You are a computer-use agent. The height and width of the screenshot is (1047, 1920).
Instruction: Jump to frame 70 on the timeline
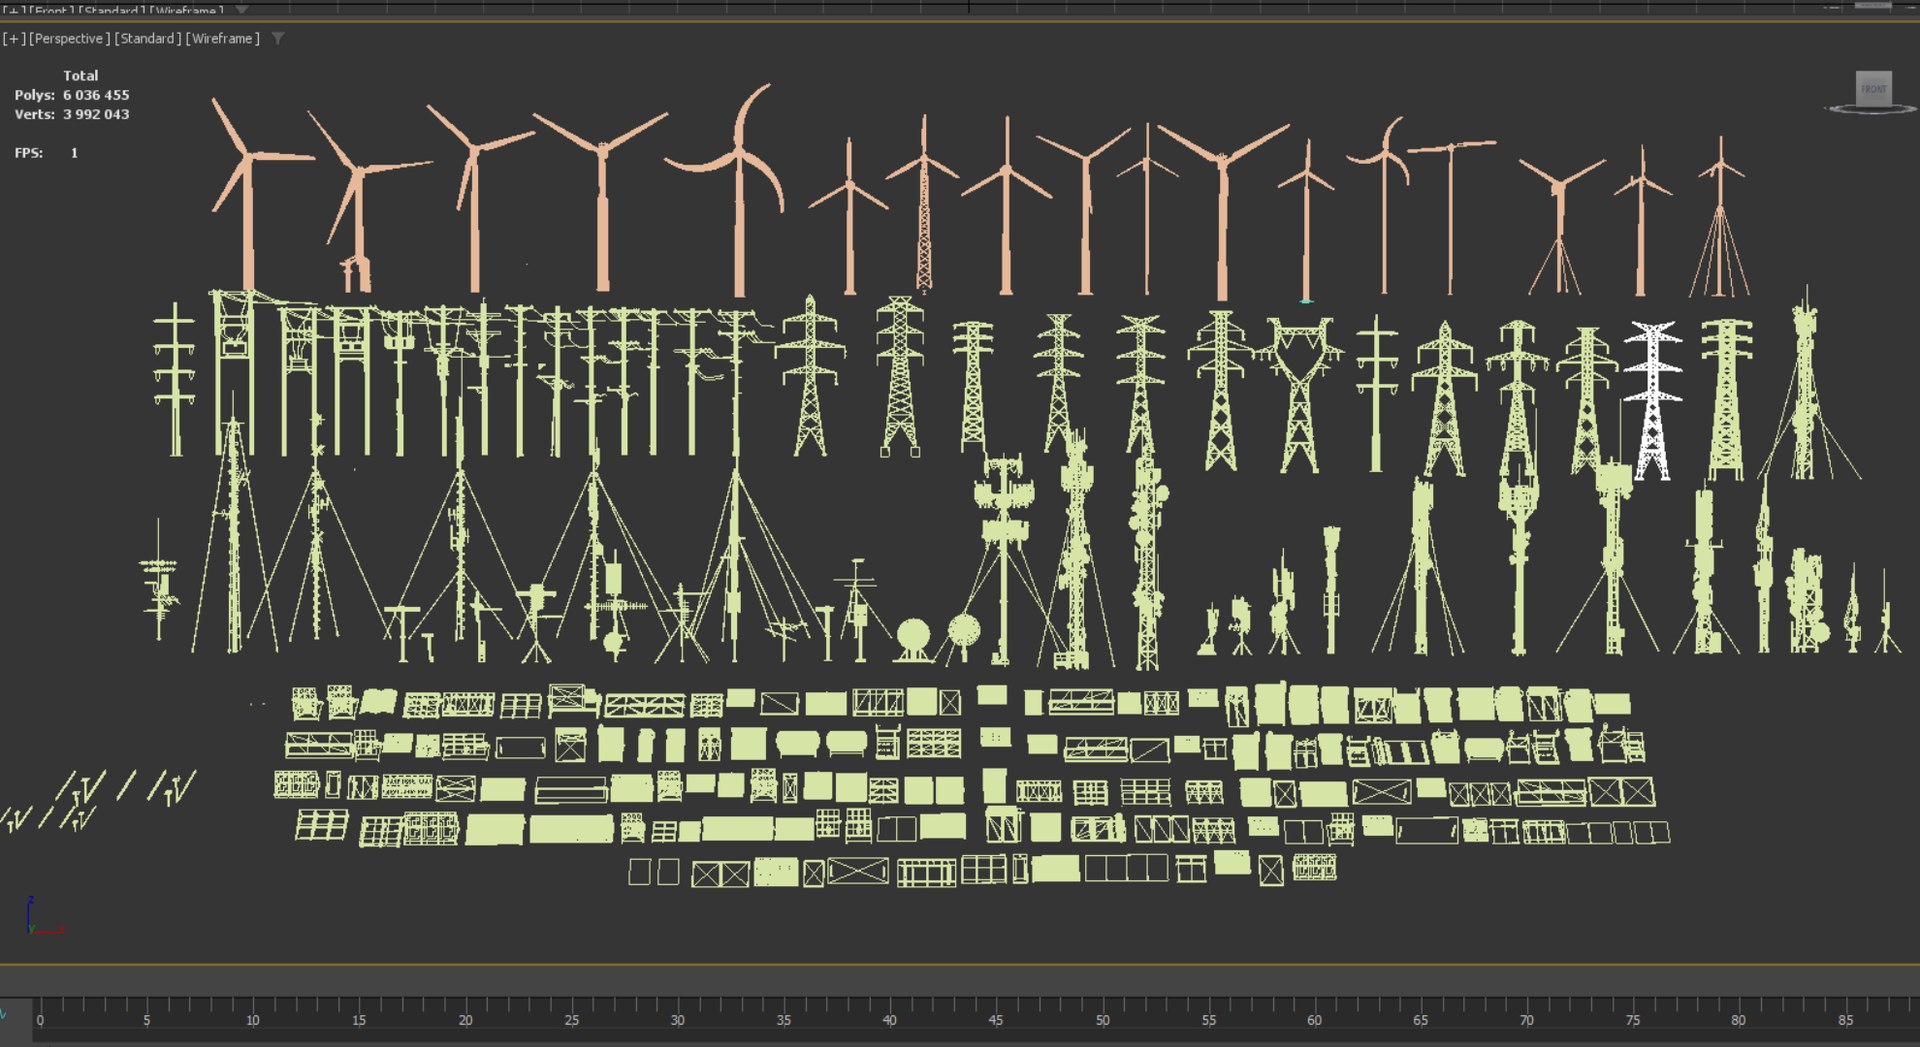1526,1020
